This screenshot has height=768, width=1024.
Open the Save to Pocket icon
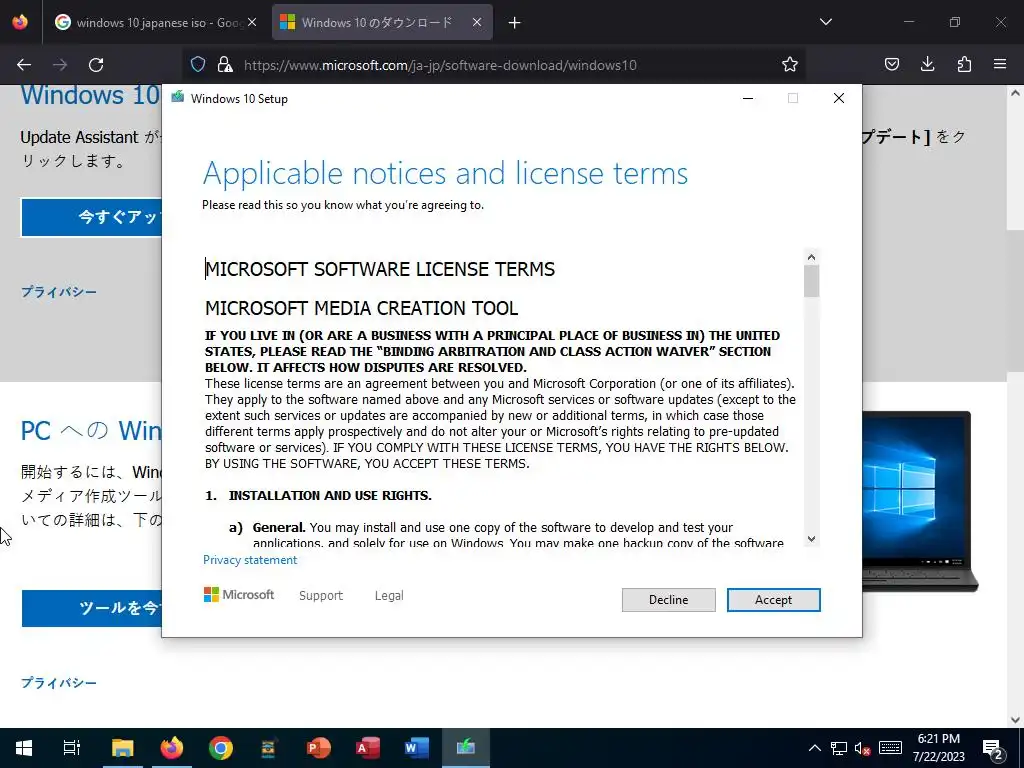(891, 64)
